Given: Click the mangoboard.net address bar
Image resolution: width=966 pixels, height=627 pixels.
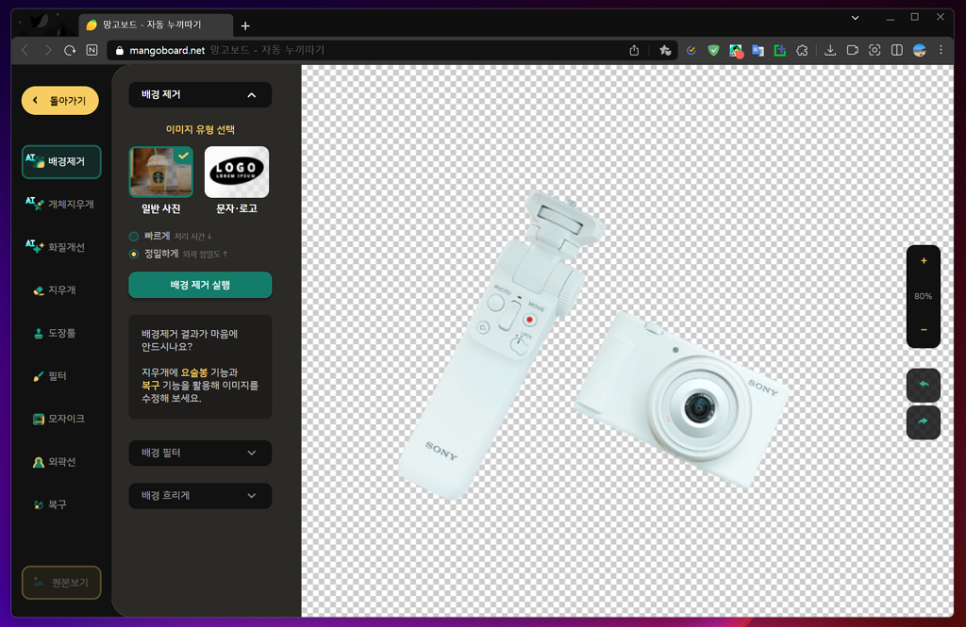Looking at the screenshot, I should click(370, 51).
